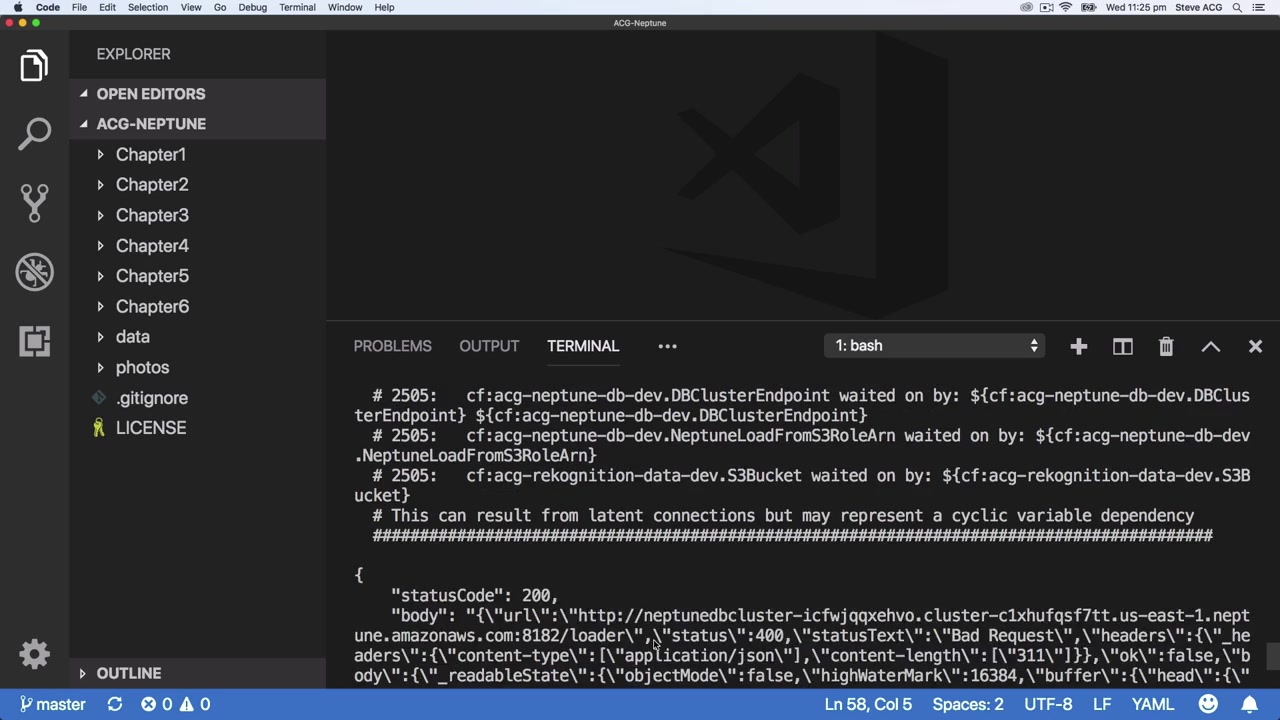Open macOS Spotlight search
Image resolution: width=1280 pixels, height=720 pixels.
click(1237, 7)
